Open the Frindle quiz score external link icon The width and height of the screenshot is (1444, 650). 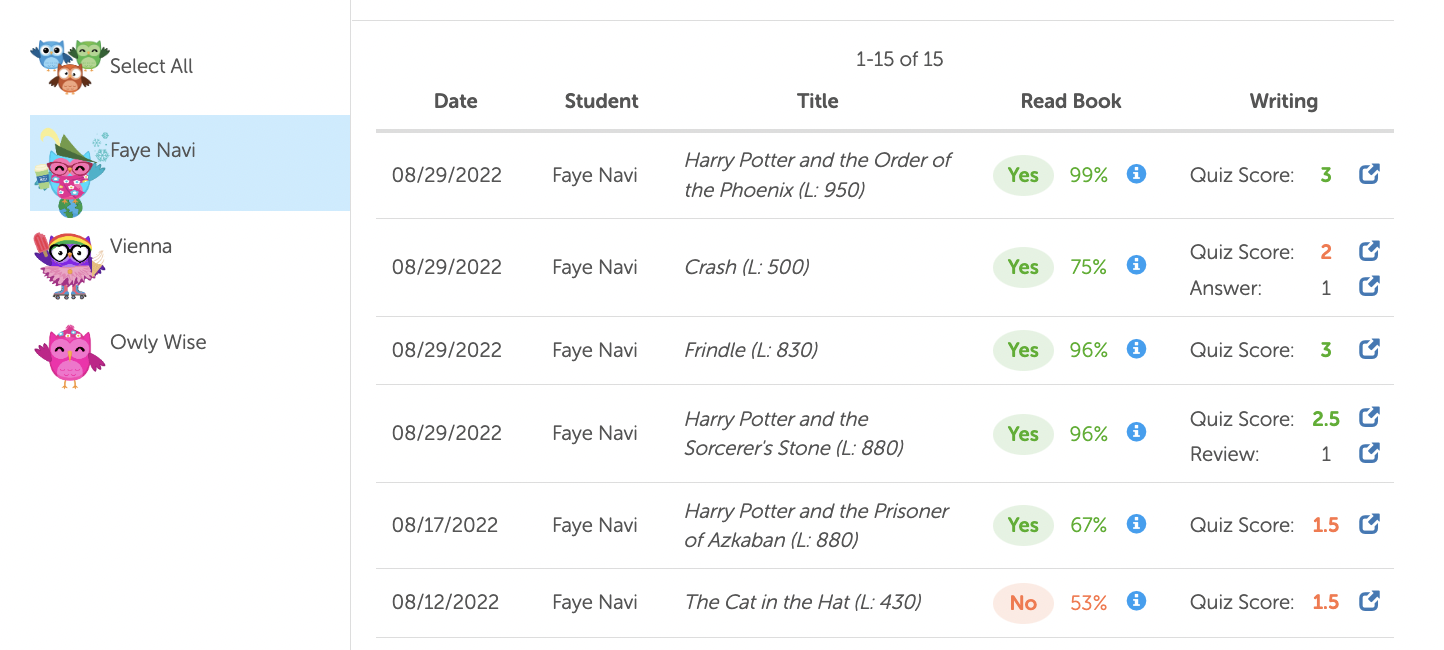(x=1369, y=349)
